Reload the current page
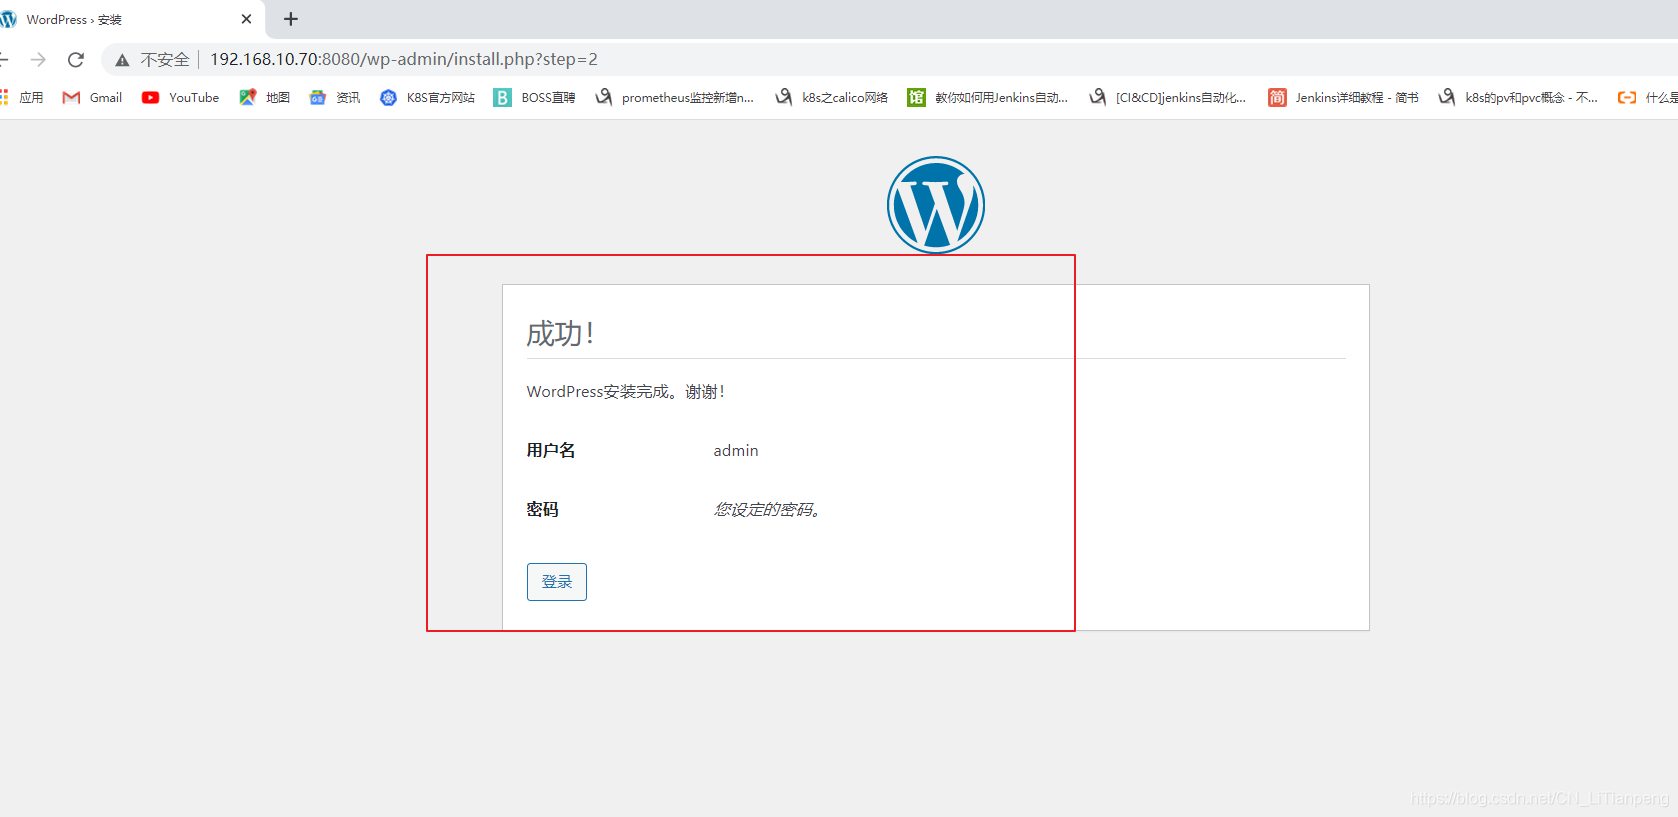The width and height of the screenshot is (1678, 817). [76, 60]
